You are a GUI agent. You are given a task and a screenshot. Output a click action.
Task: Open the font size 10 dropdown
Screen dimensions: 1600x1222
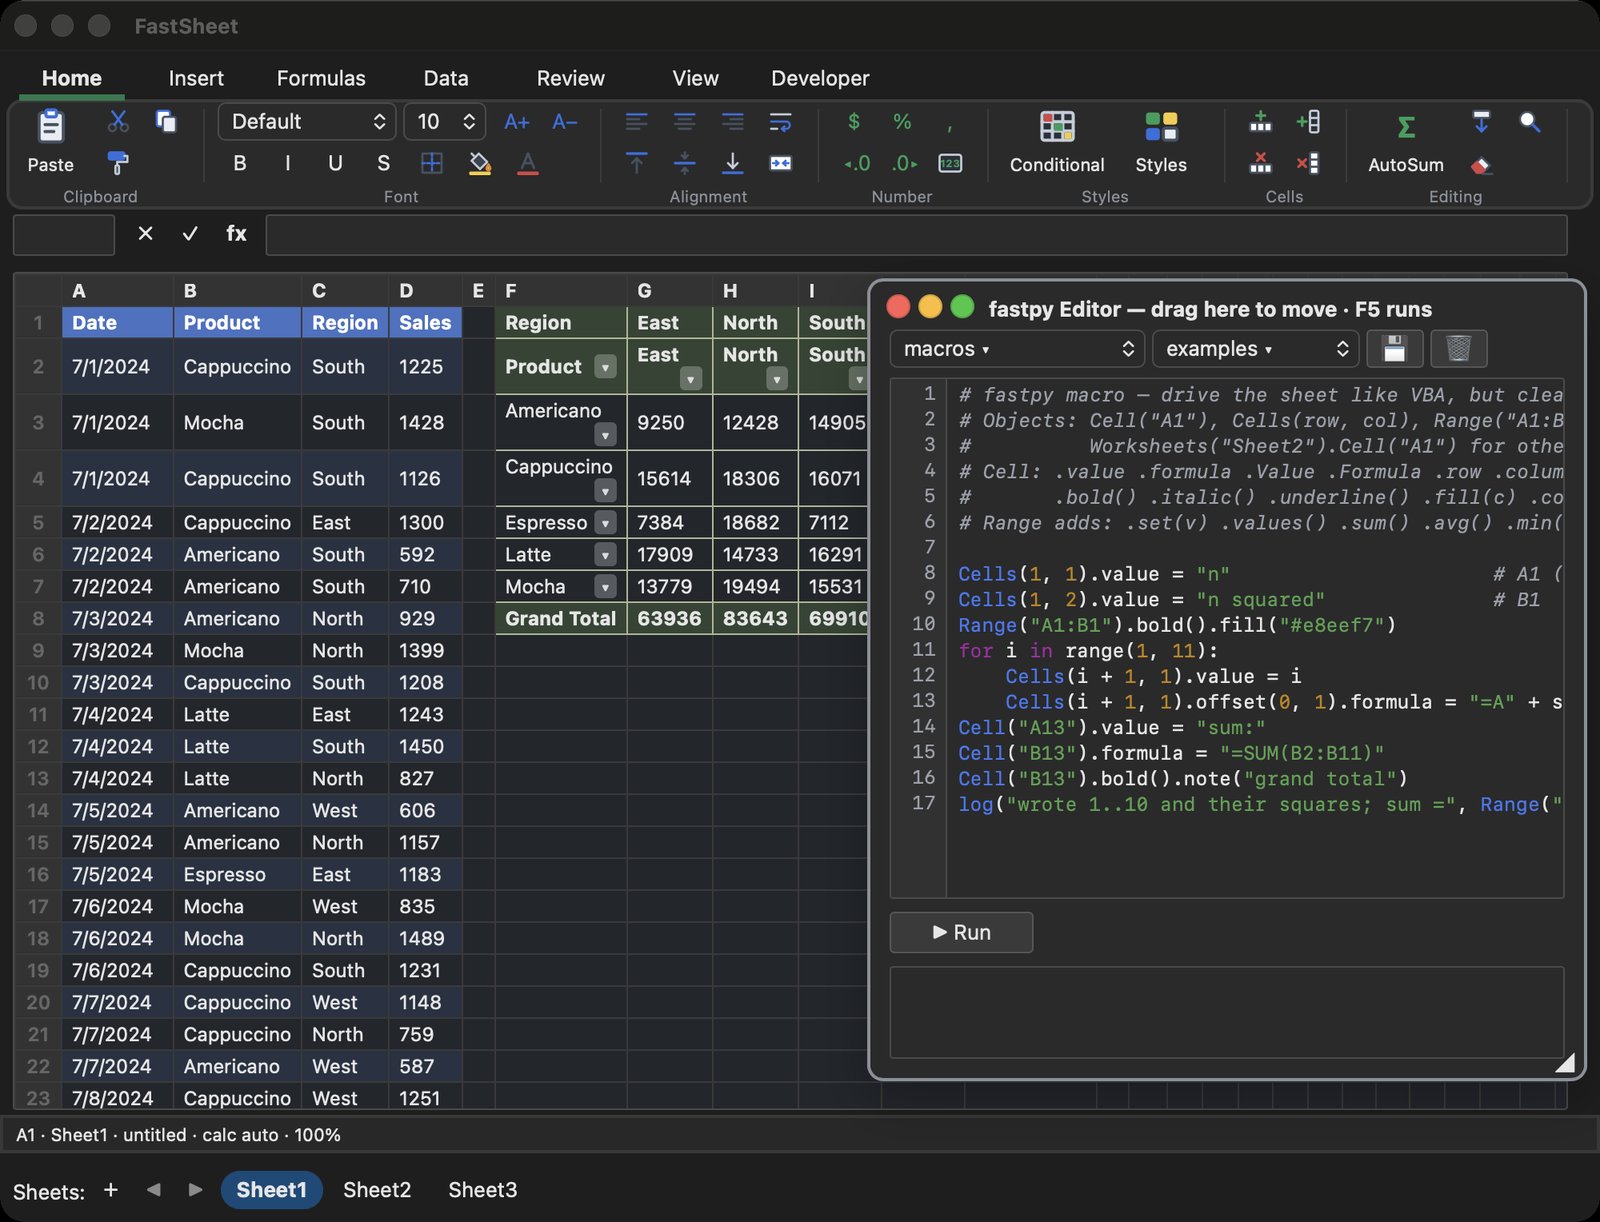(x=445, y=122)
